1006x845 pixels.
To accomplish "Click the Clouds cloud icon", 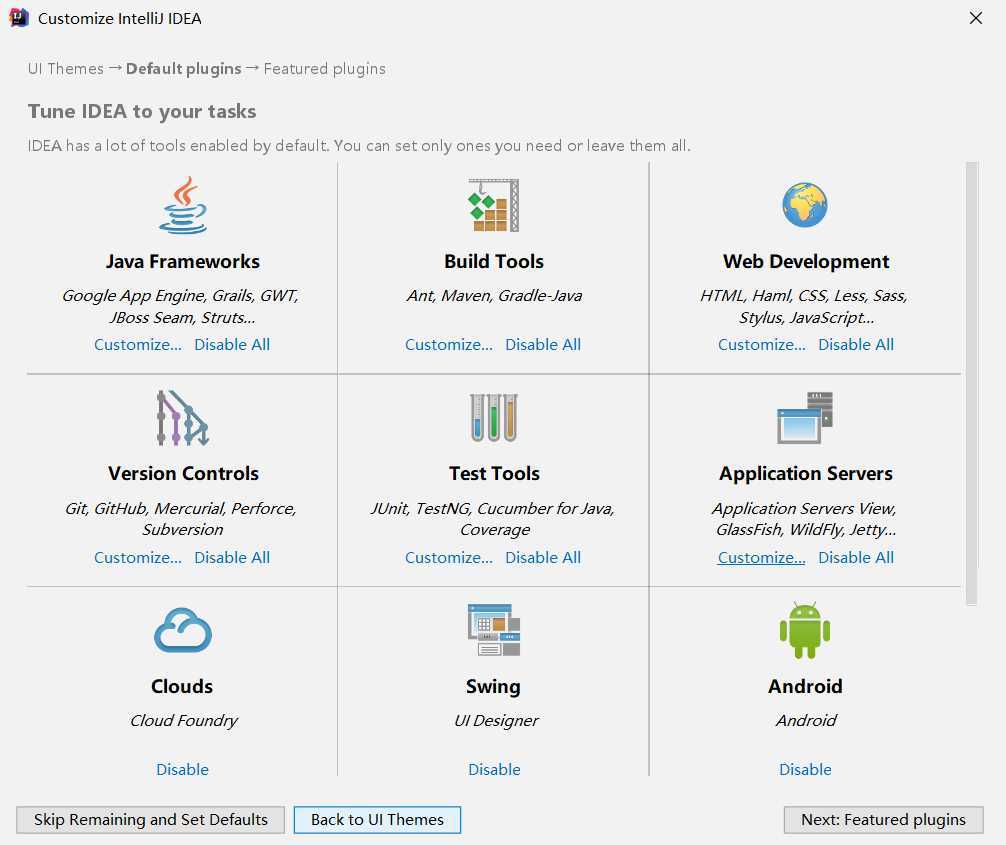I will point(183,630).
